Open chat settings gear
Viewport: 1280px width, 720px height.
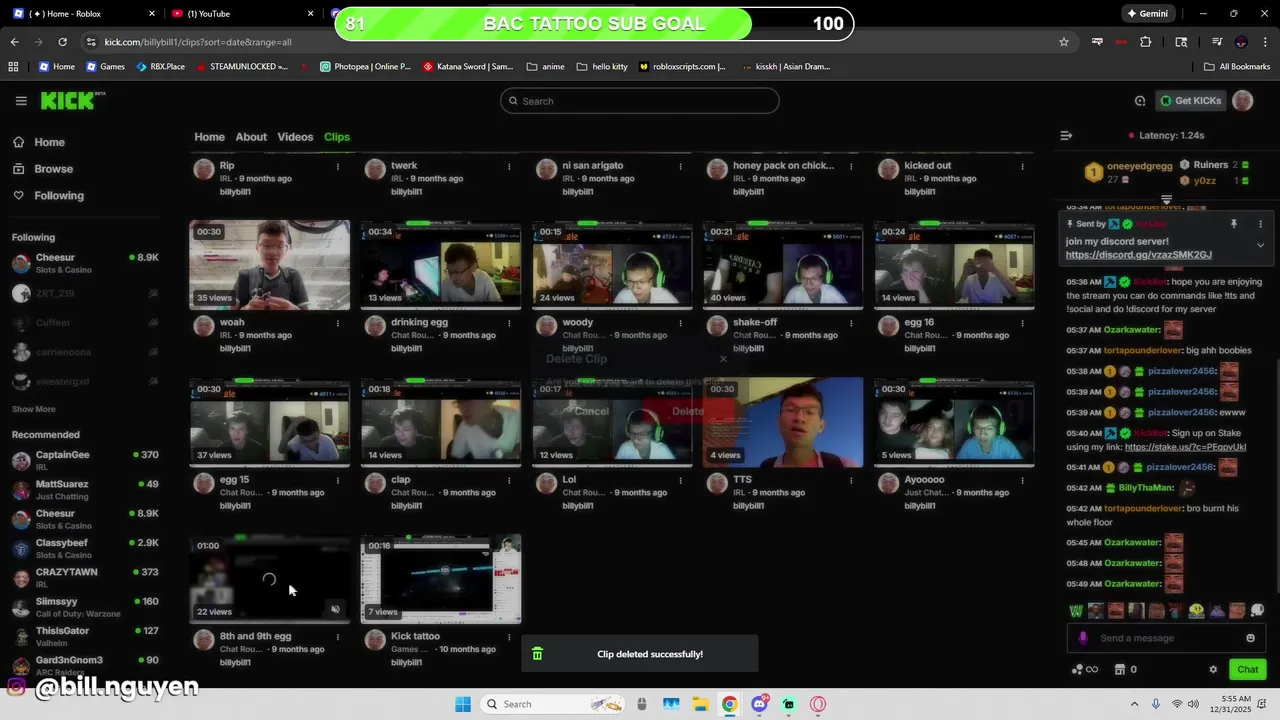pos(1213,670)
